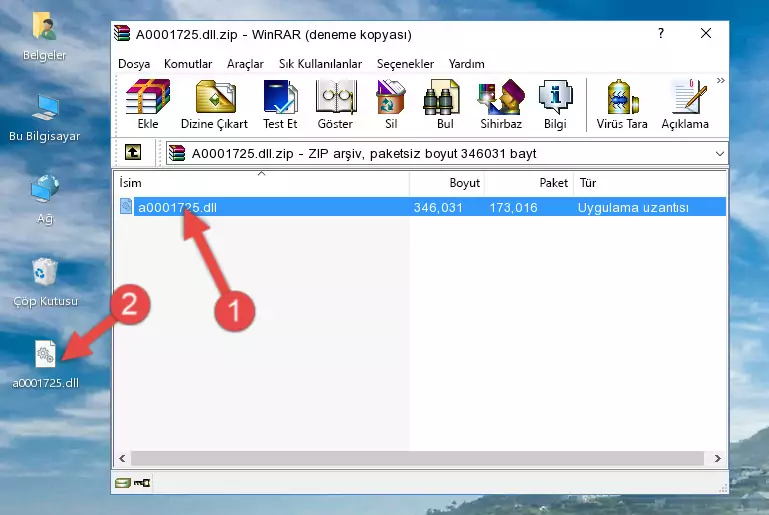Click the 173,016 packed value
769x515 pixels.
(513, 207)
